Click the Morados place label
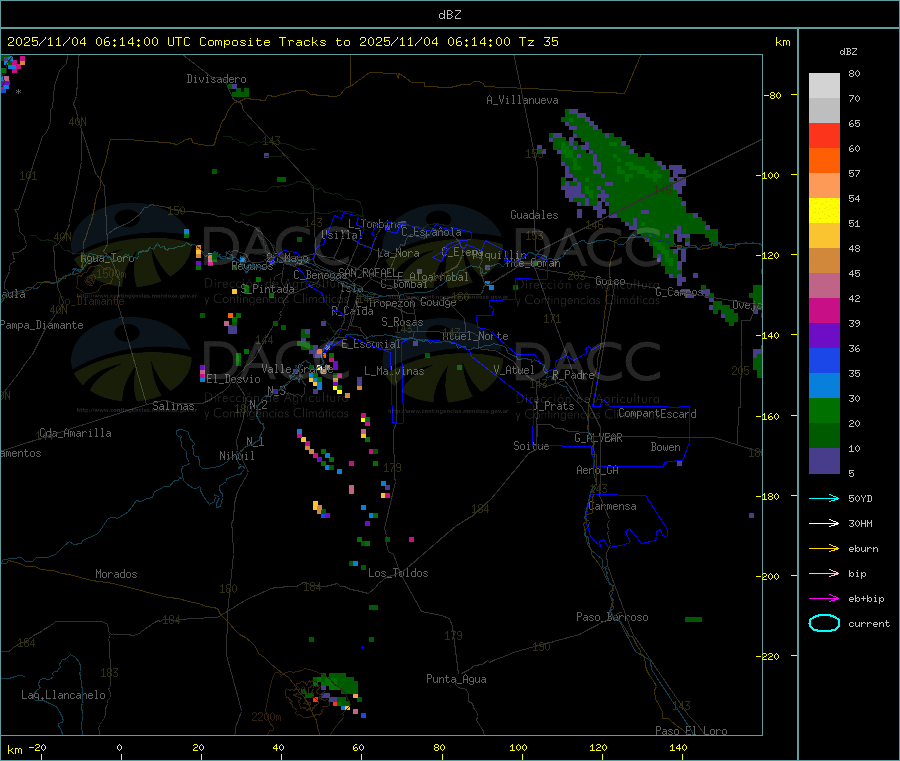Viewport: 900px width, 761px height. pos(116,574)
